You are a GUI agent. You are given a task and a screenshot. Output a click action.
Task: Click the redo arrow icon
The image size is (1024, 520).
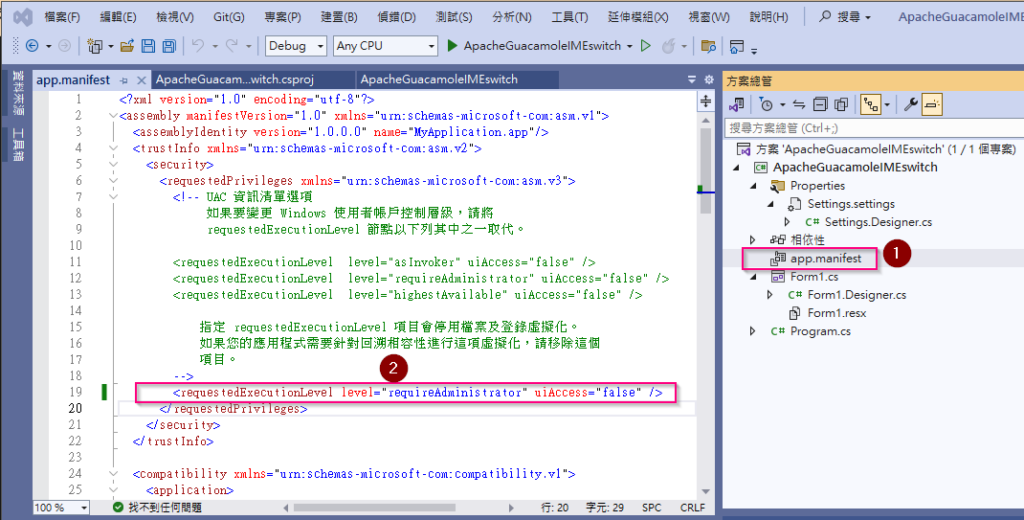point(231,46)
